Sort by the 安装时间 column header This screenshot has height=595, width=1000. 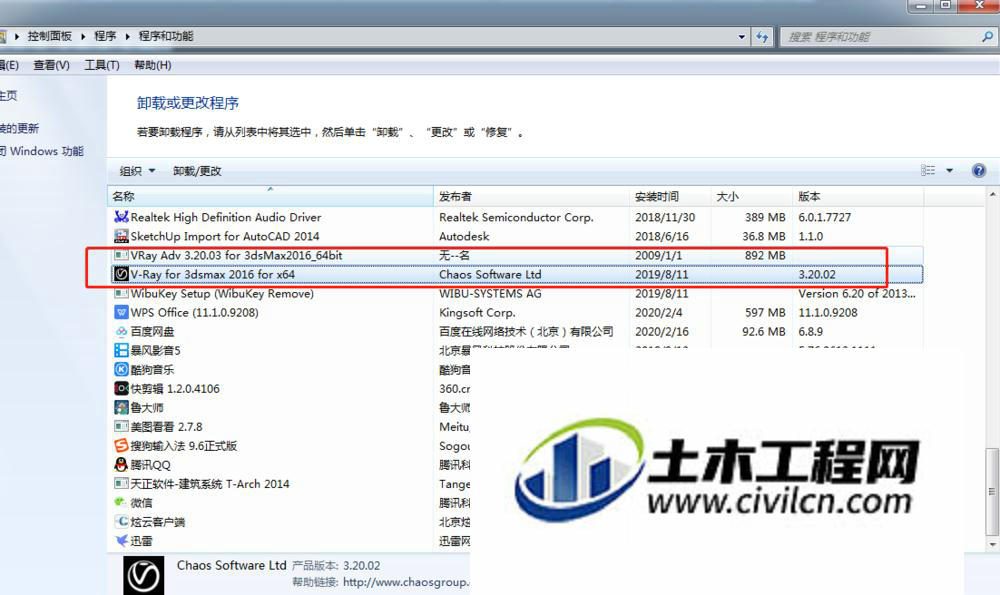[x=670, y=196]
